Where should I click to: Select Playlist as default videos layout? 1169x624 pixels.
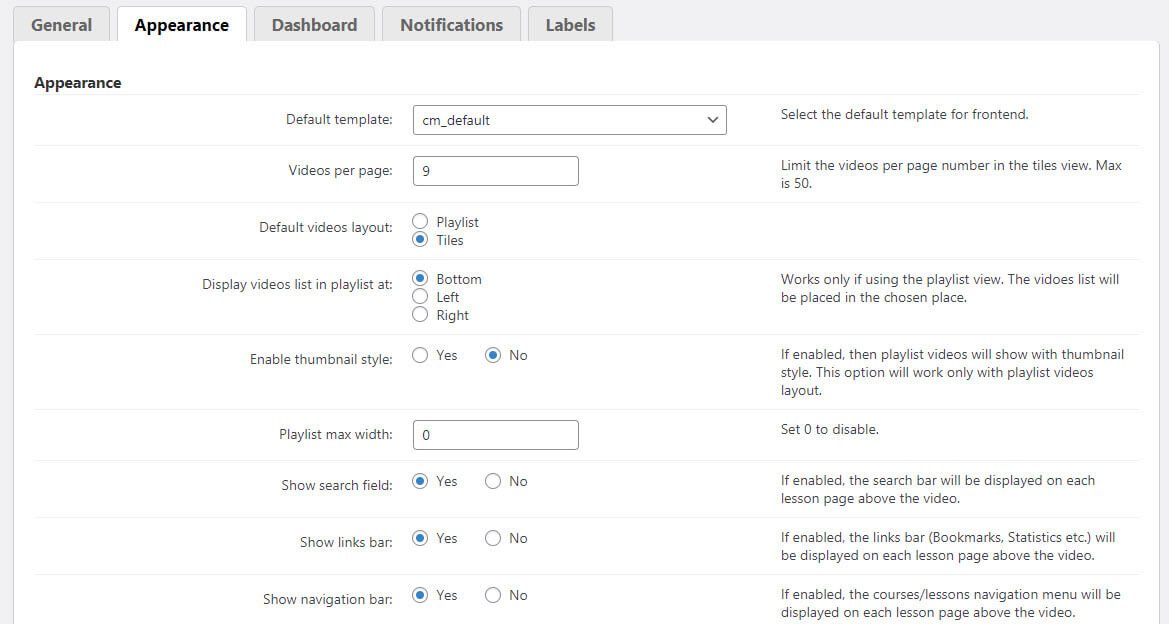coord(420,221)
